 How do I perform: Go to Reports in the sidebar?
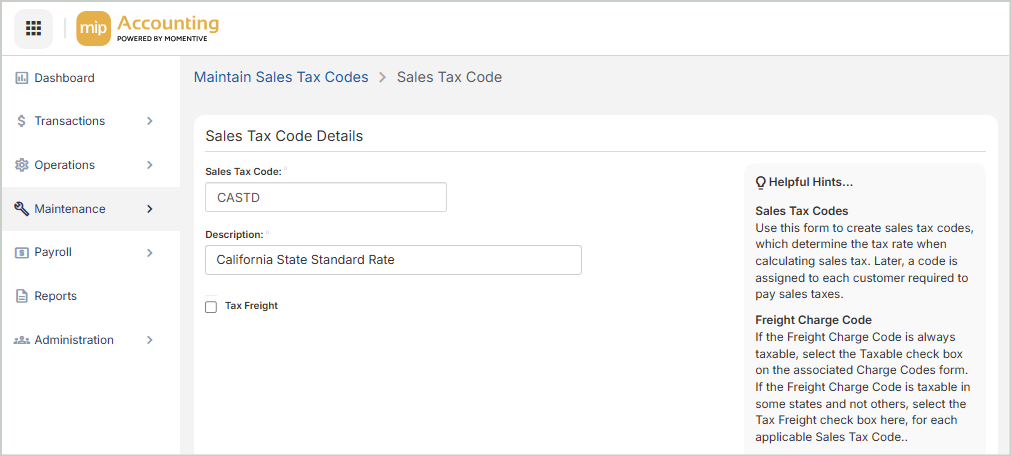pos(55,296)
